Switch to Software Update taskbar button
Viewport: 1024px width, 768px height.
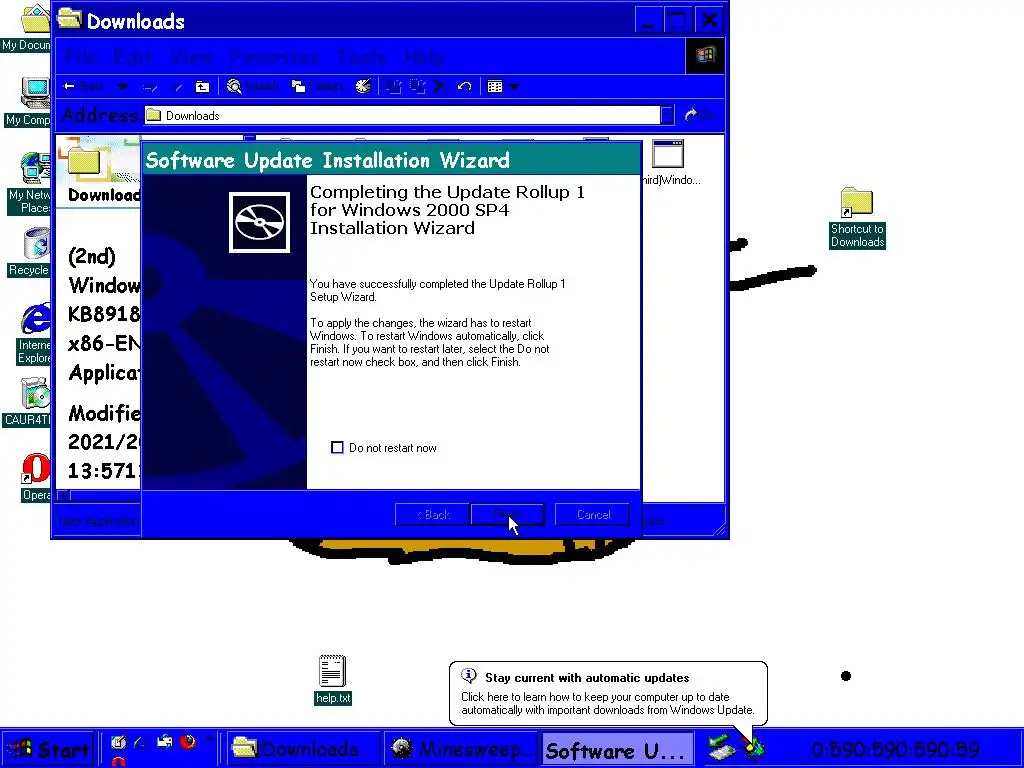(617, 750)
